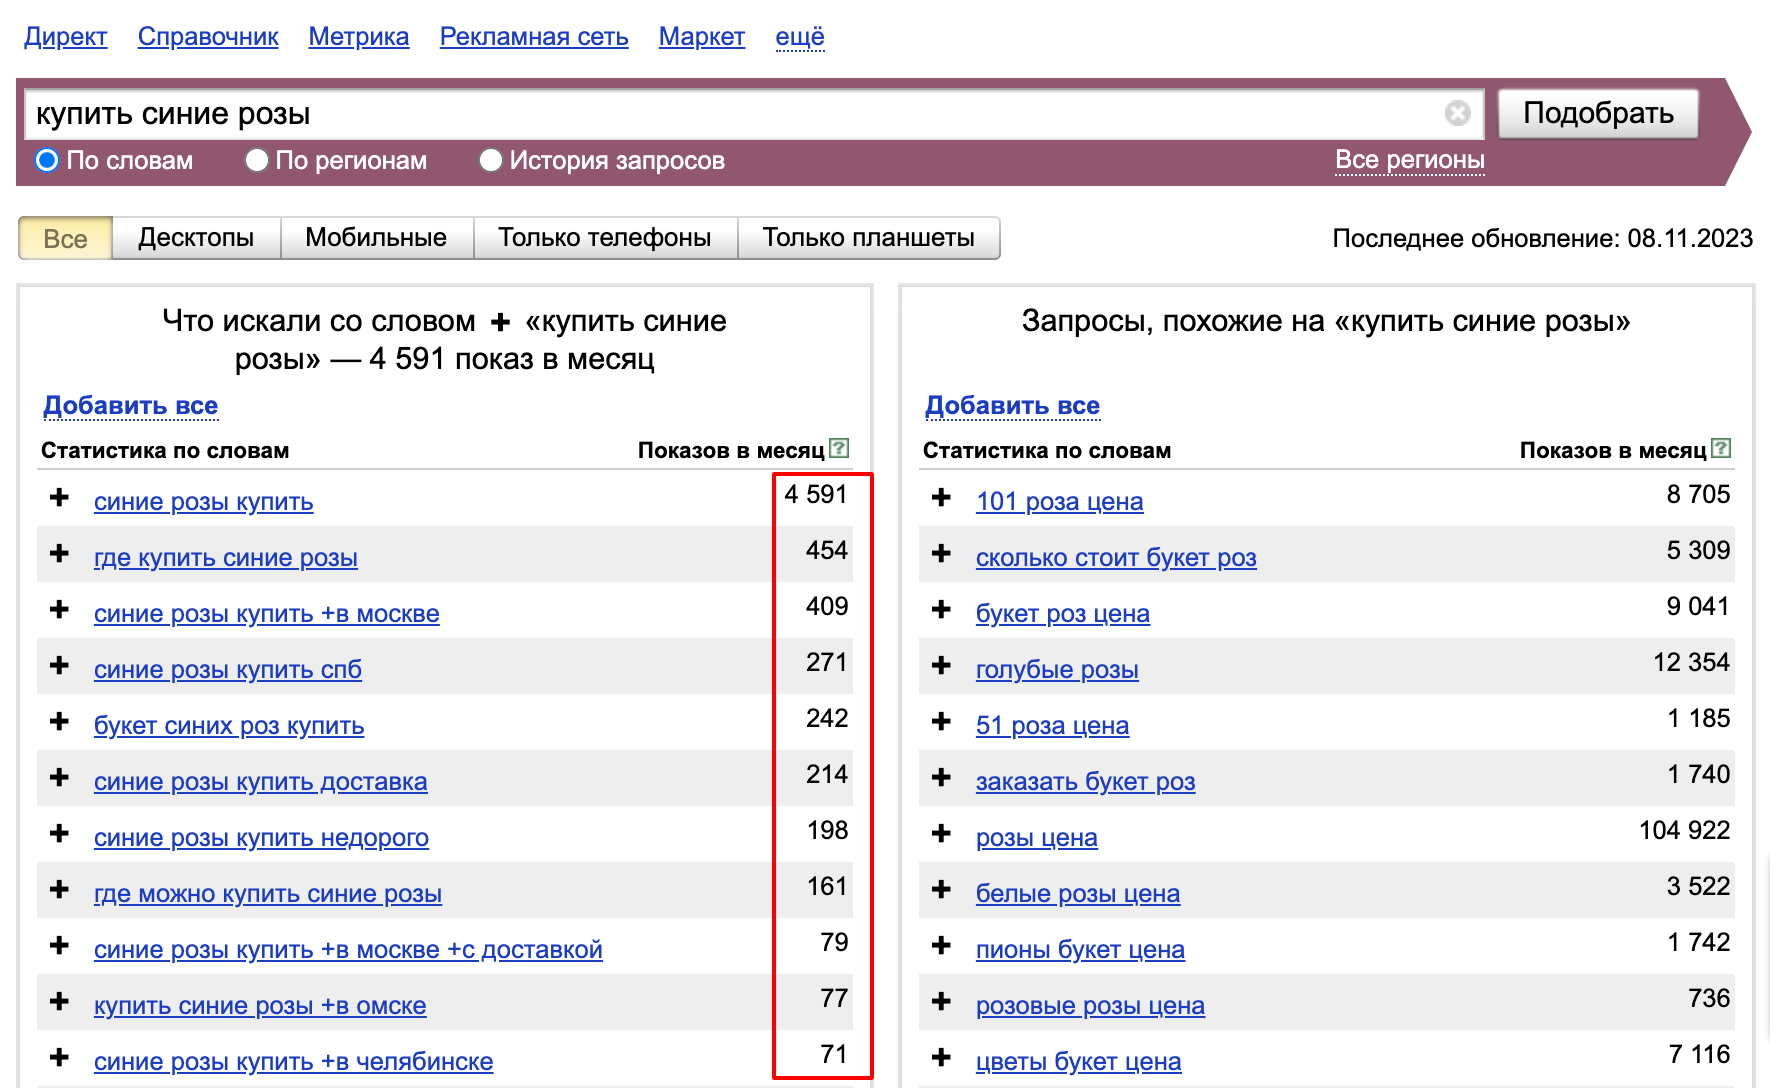Open the help icon by left 'Показов в месяц'
The height and width of the screenshot is (1088, 1770).
(x=840, y=449)
